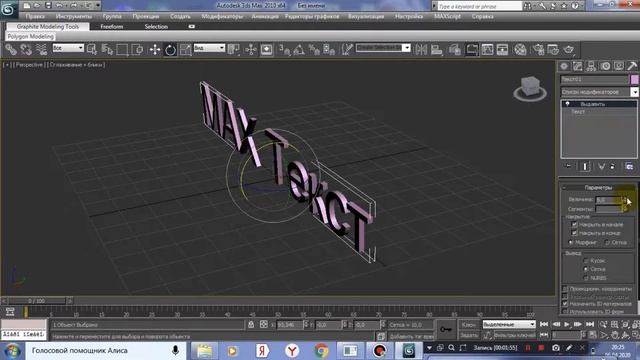Click the 'Polygon Modeling' panel button

[x=31, y=36]
